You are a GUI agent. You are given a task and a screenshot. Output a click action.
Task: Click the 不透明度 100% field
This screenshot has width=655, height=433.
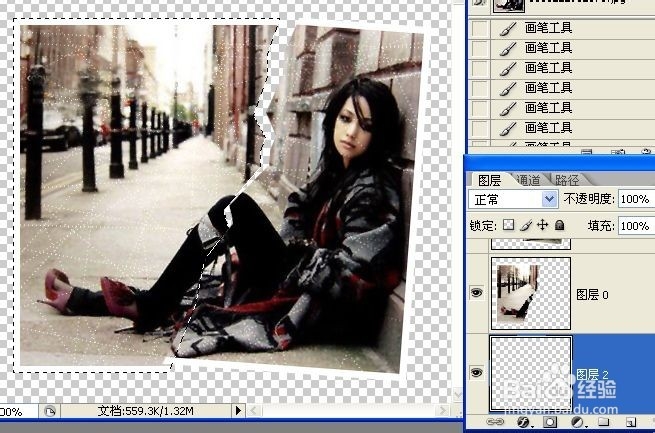pos(636,199)
